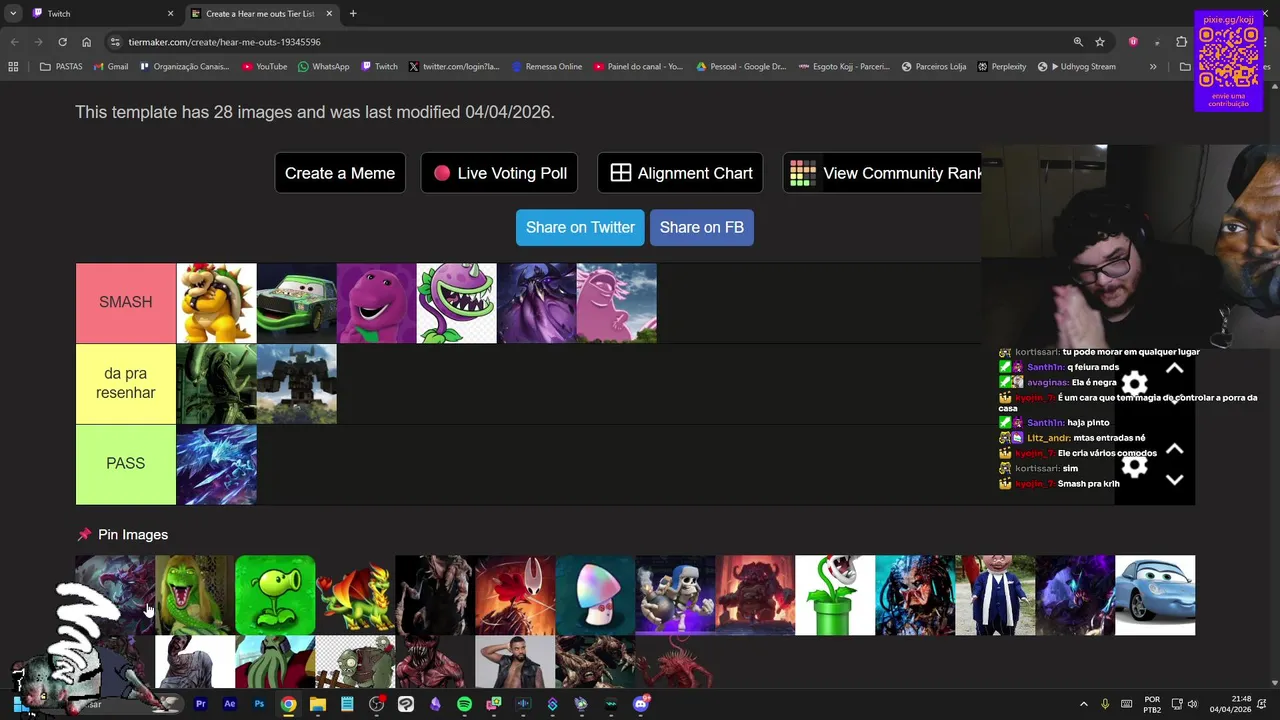Pick the glowing mushroom image
Image resolution: width=1280 pixels, height=720 pixels.
pyautogui.click(x=595, y=595)
